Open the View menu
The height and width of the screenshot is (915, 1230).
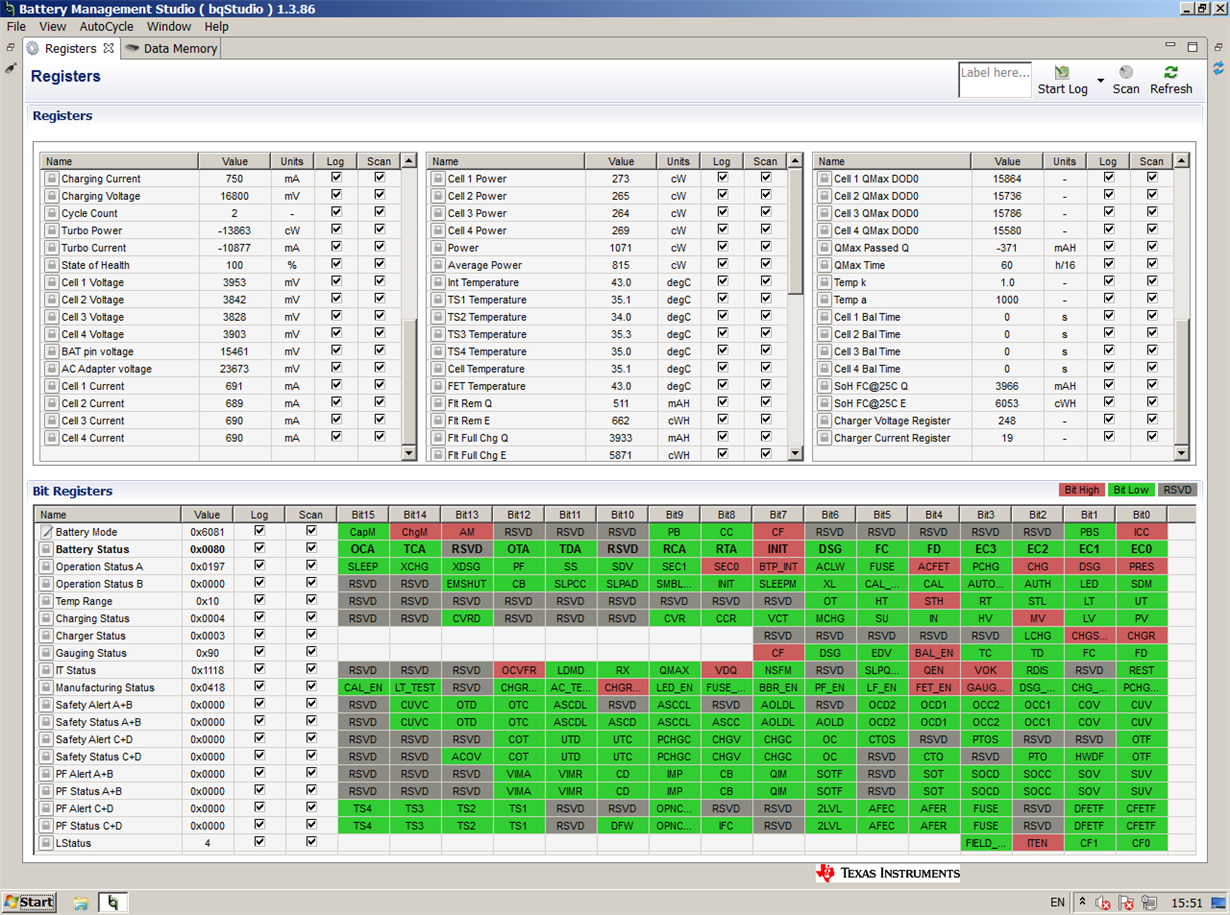(x=52, y=27)
